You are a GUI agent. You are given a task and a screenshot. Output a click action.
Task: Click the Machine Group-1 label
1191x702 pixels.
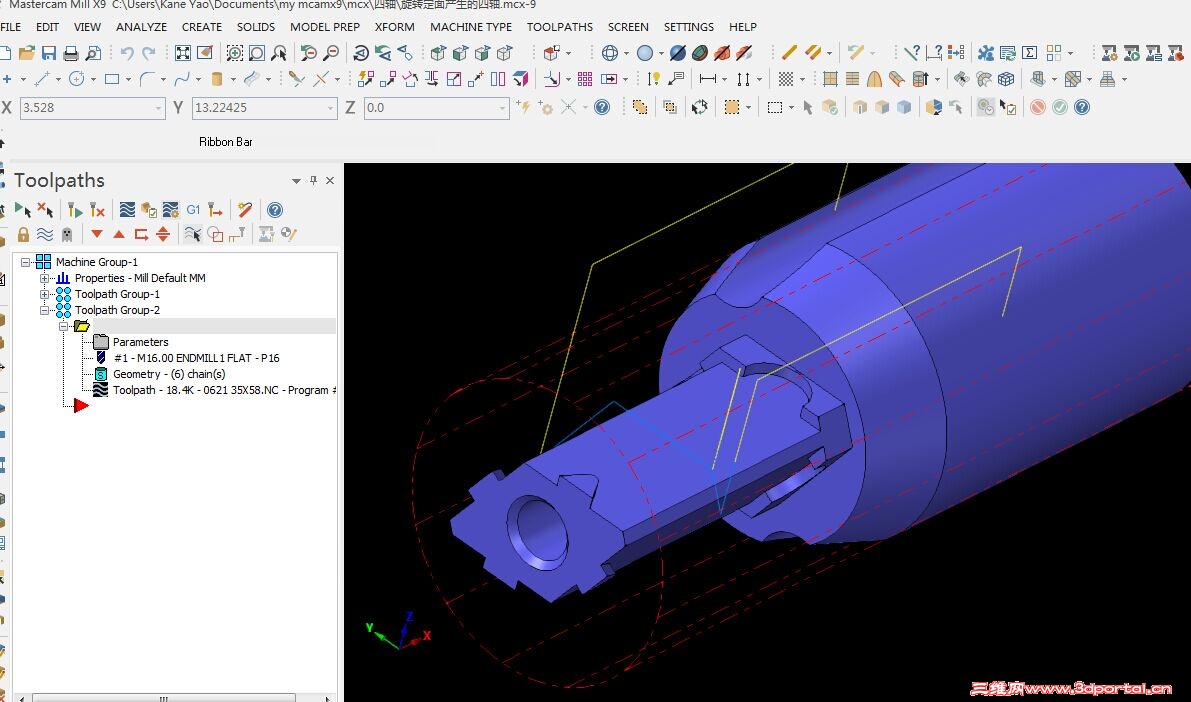point(96,262)
